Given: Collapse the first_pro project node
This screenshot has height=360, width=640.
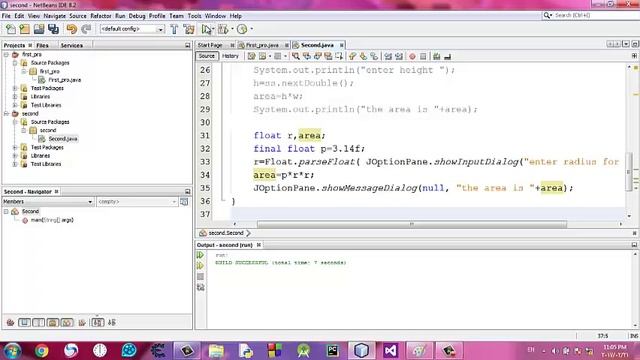Looking at the screenshot, I should tap(6, 54).
